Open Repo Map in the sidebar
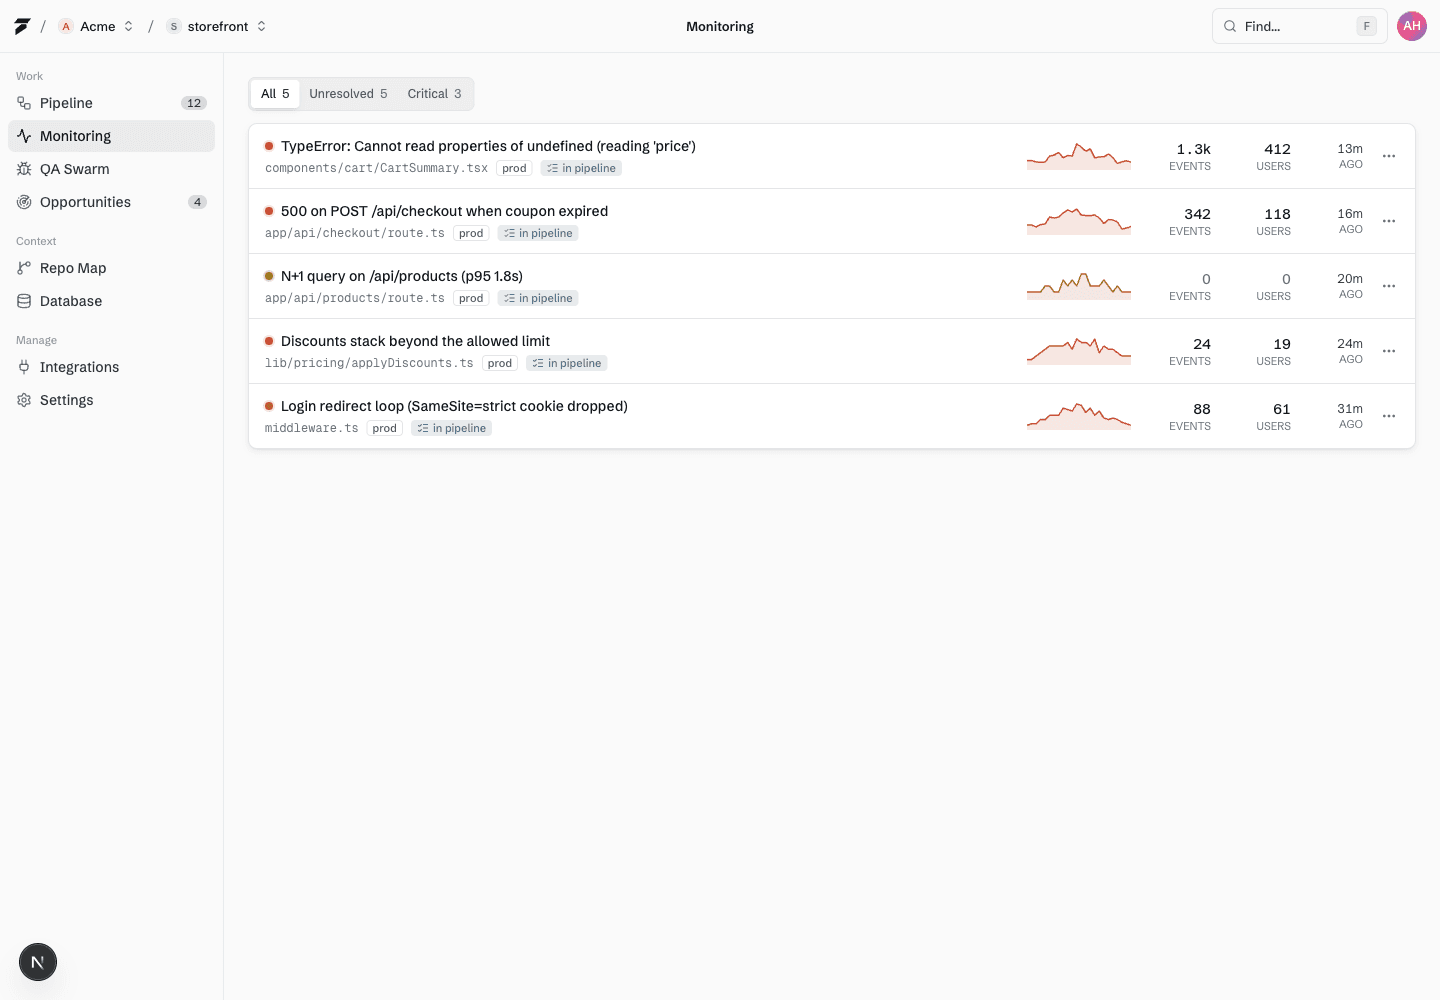 click(x=111, y=268)
